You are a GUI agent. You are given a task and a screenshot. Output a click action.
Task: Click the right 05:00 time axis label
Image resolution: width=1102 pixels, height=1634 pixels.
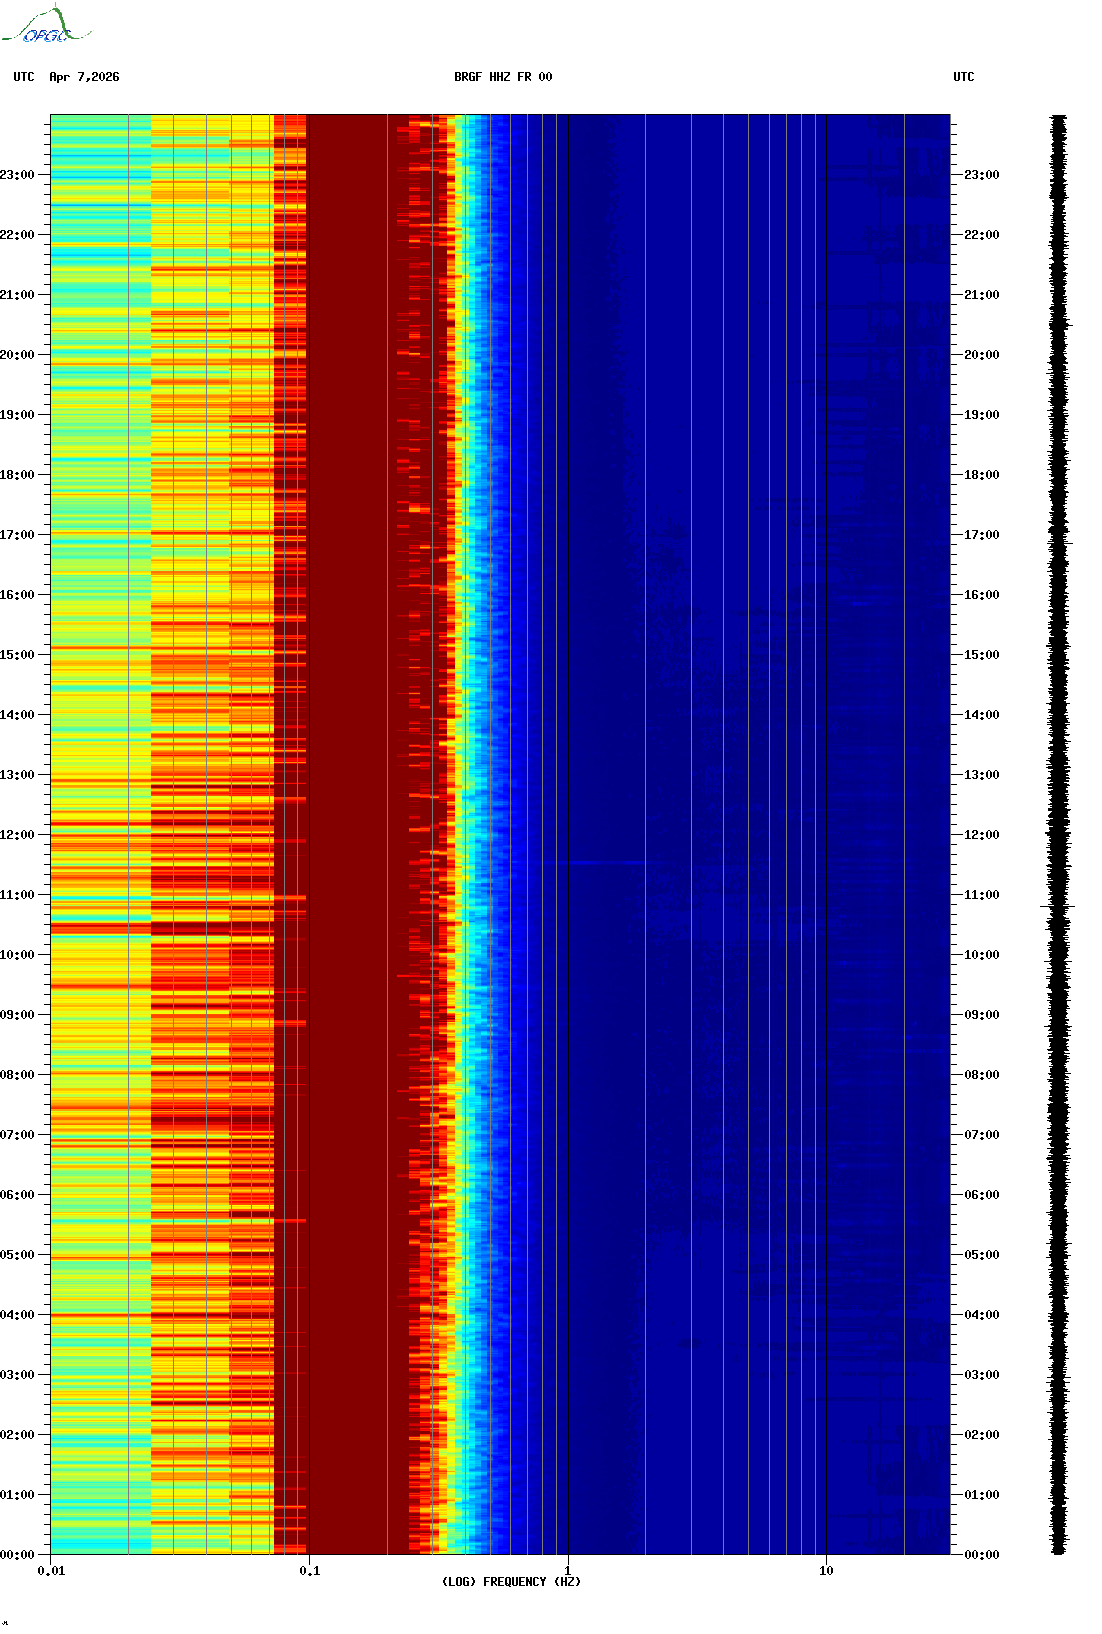pos(981,1255)
